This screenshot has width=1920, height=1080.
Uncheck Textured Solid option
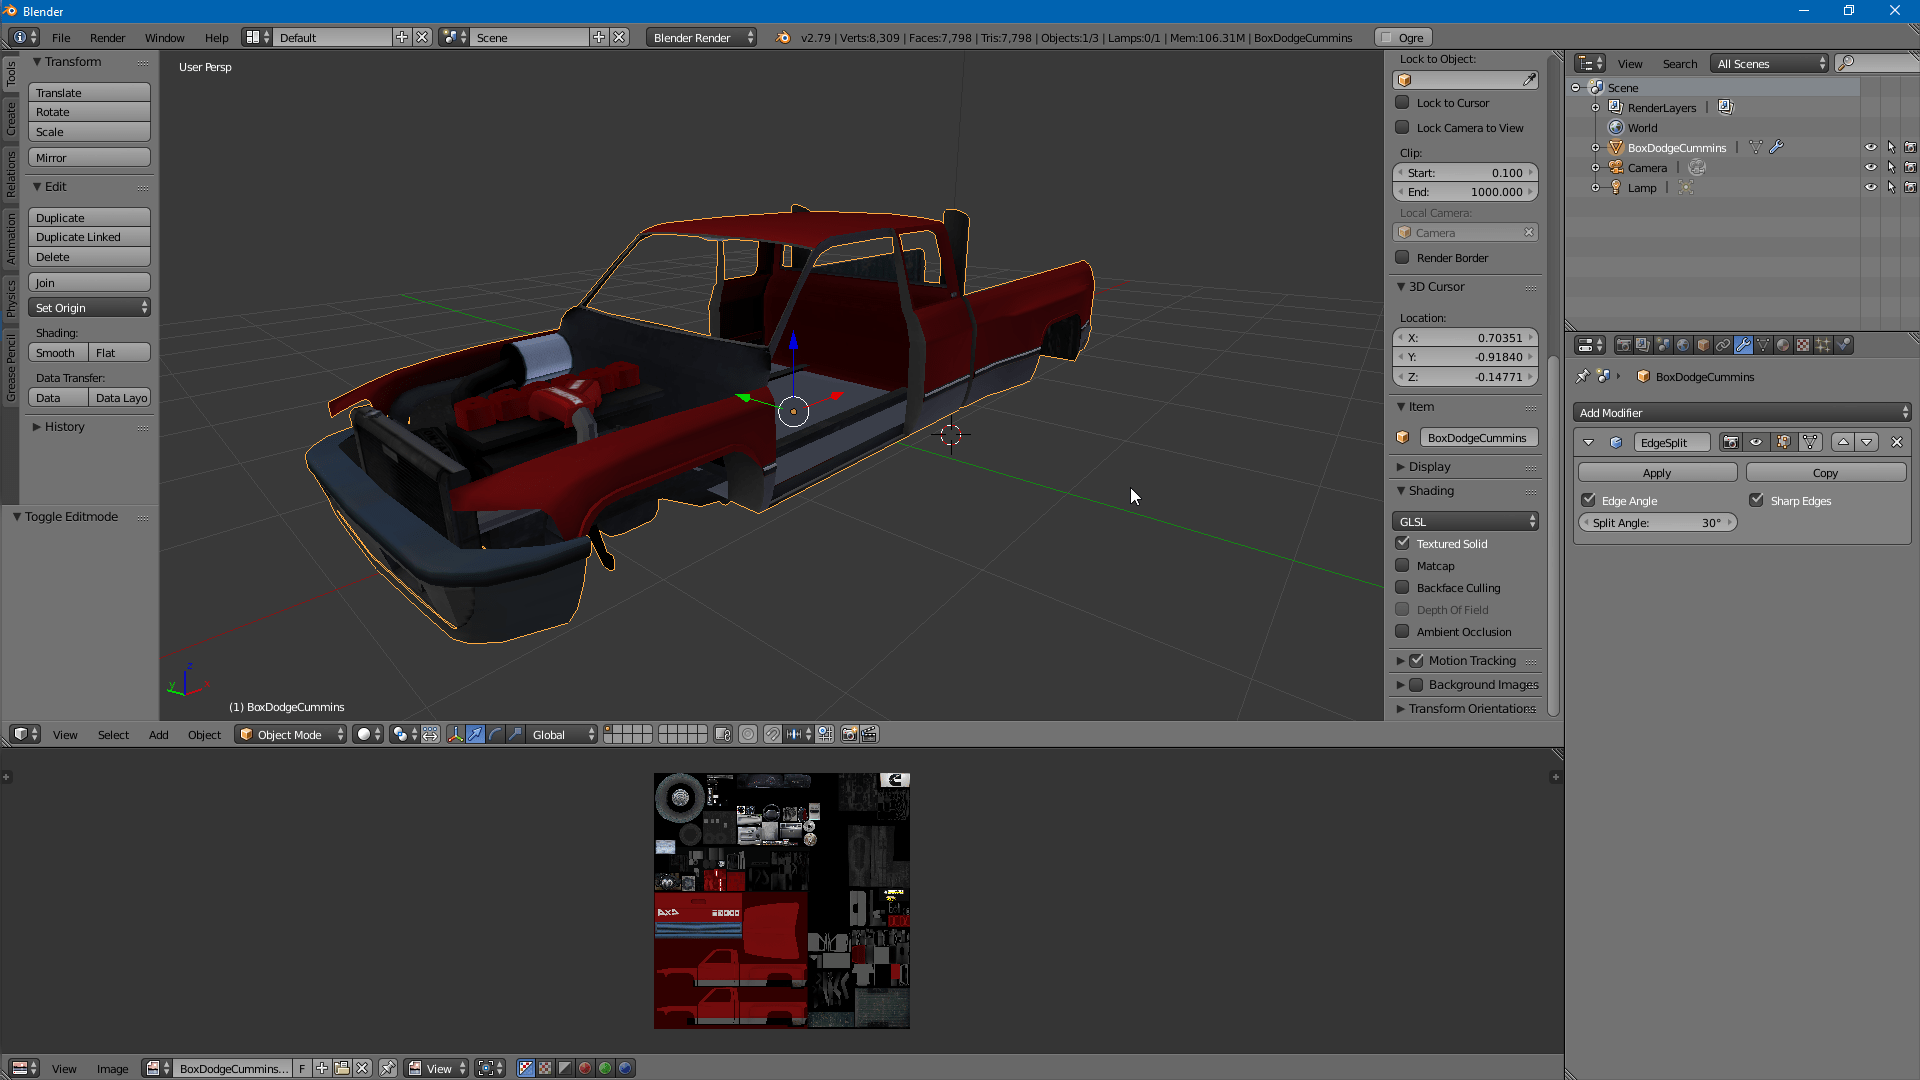[x=1402, y=543]
